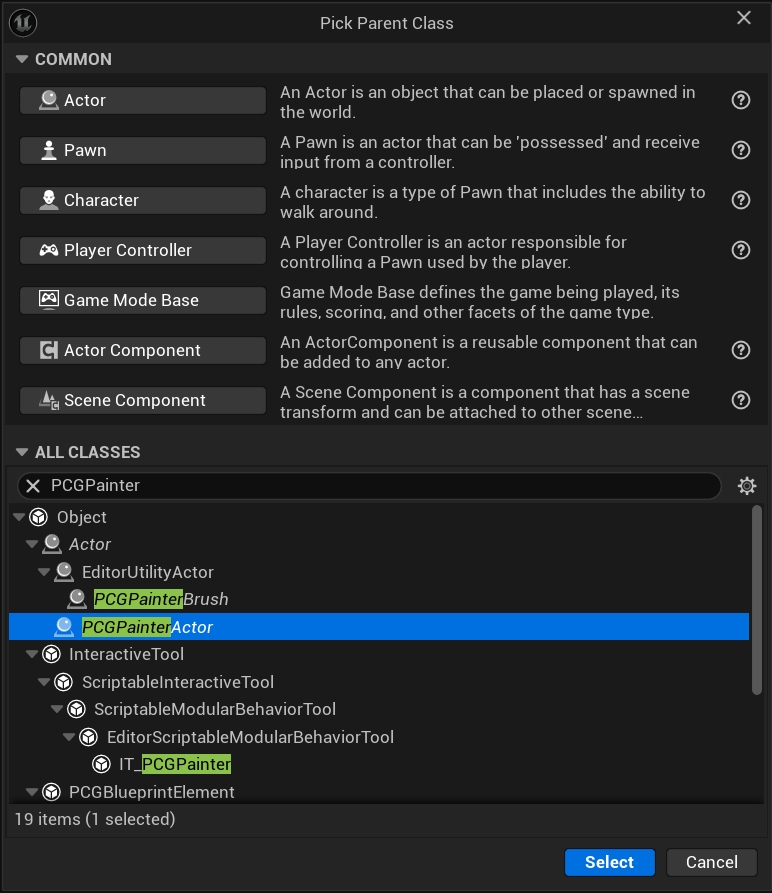Open help for Actor Component class
Screen dimensions: 772x893
tap(741, 350)
